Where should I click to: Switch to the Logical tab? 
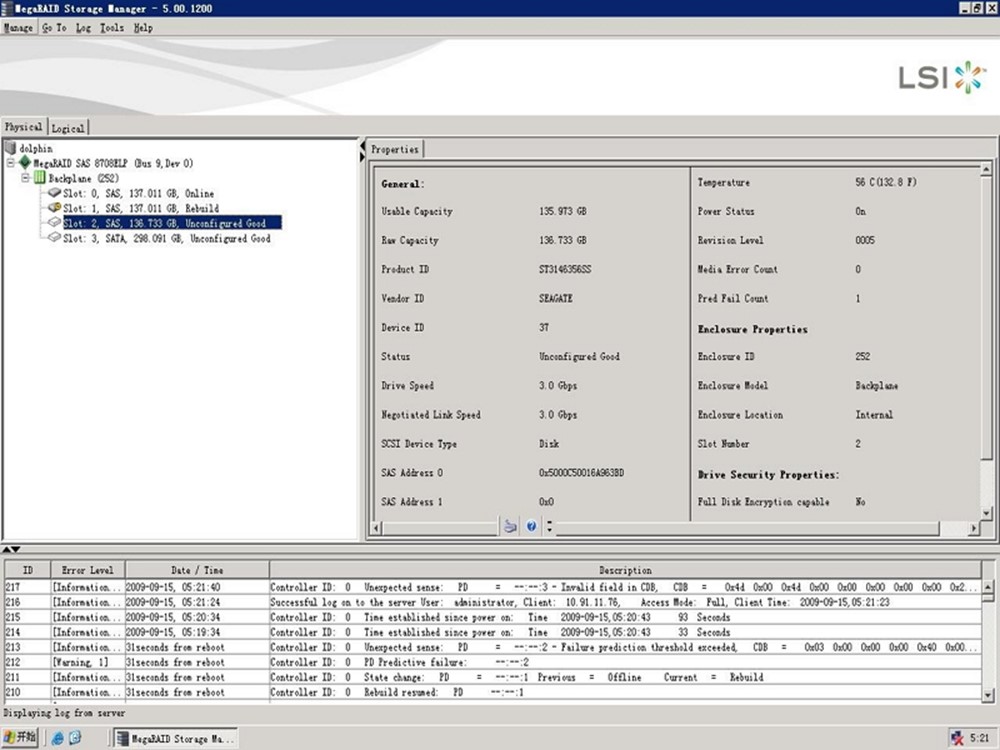tap(68, 128)
